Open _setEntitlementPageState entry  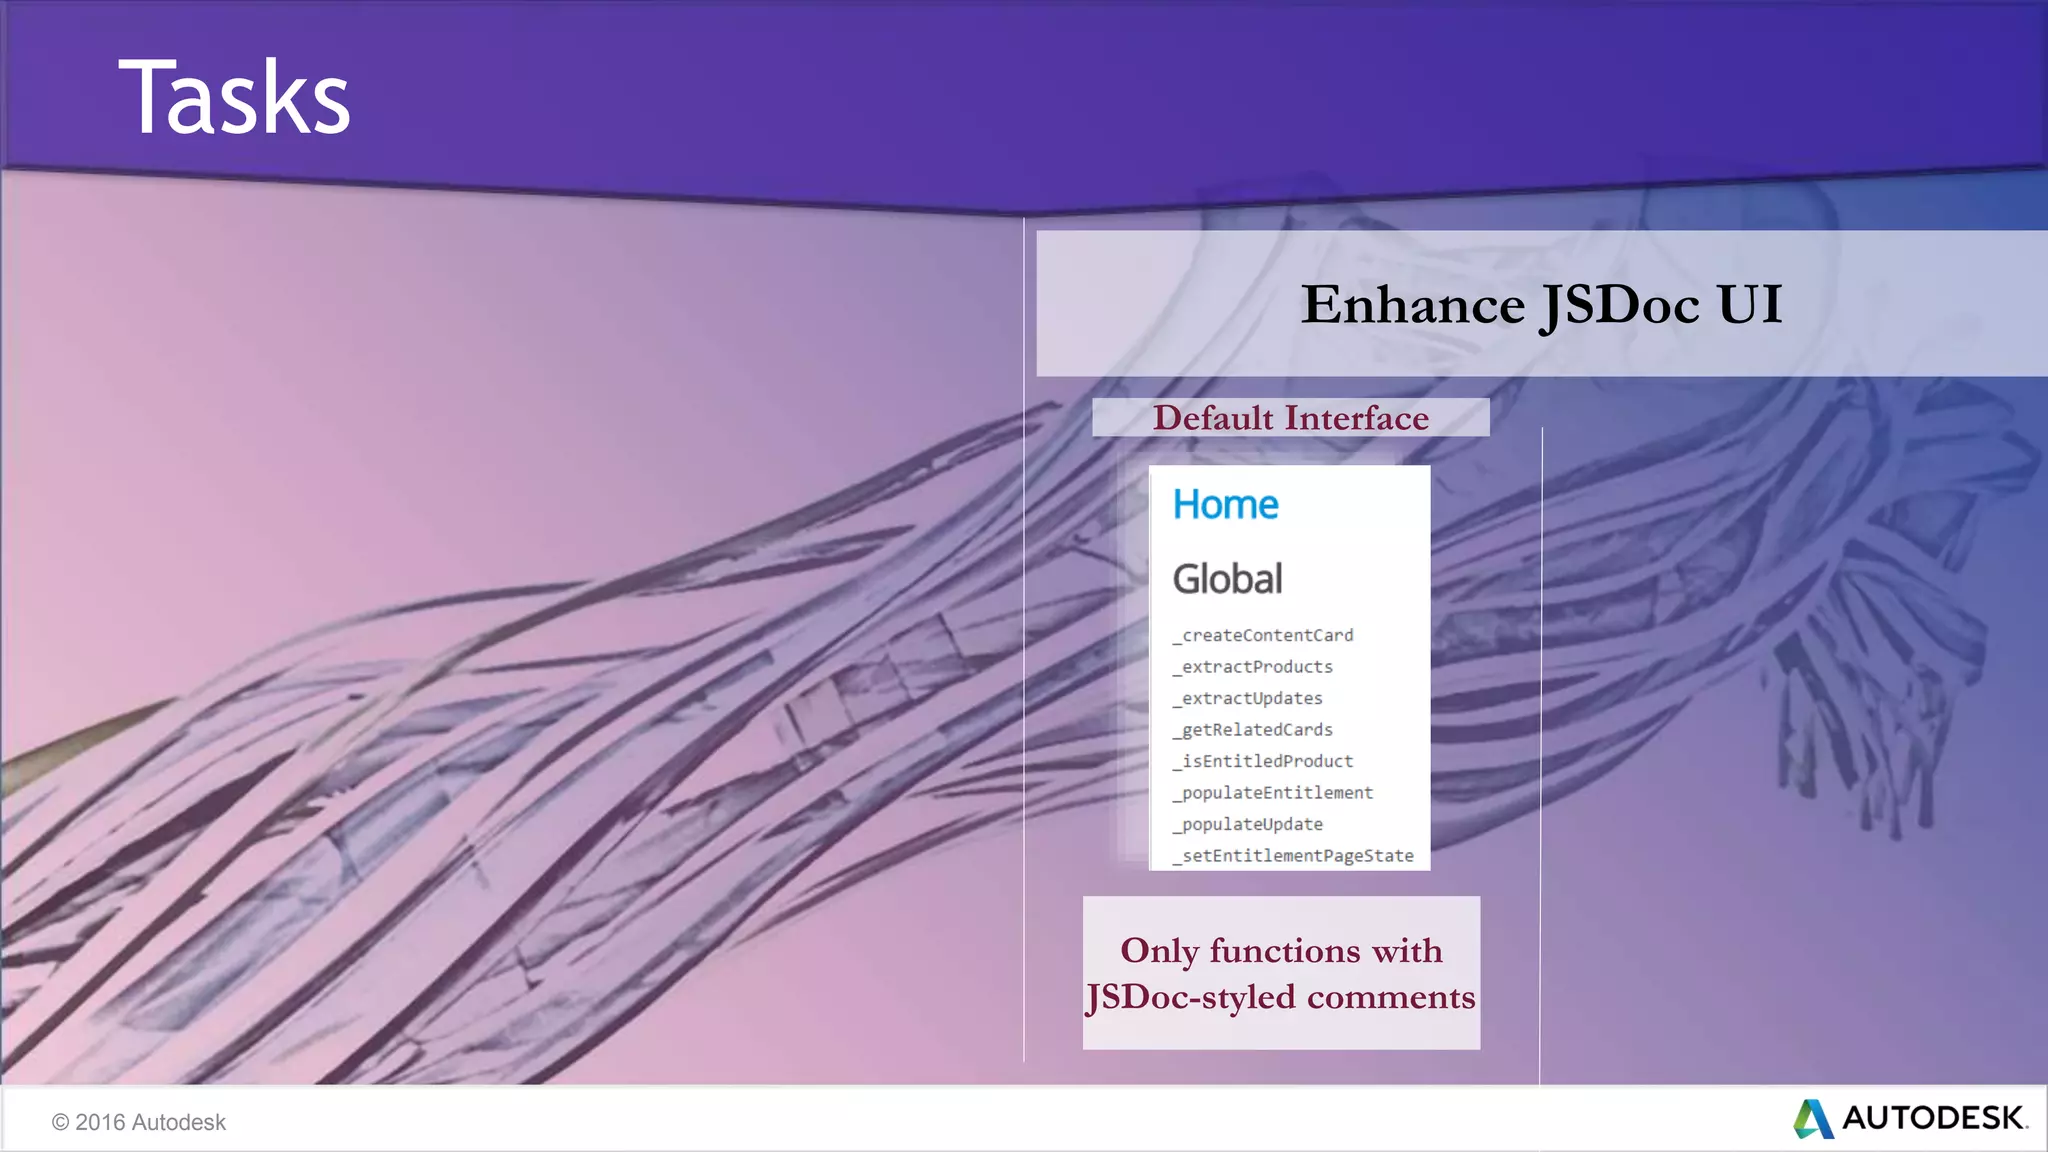click(x=1293, y=856)
